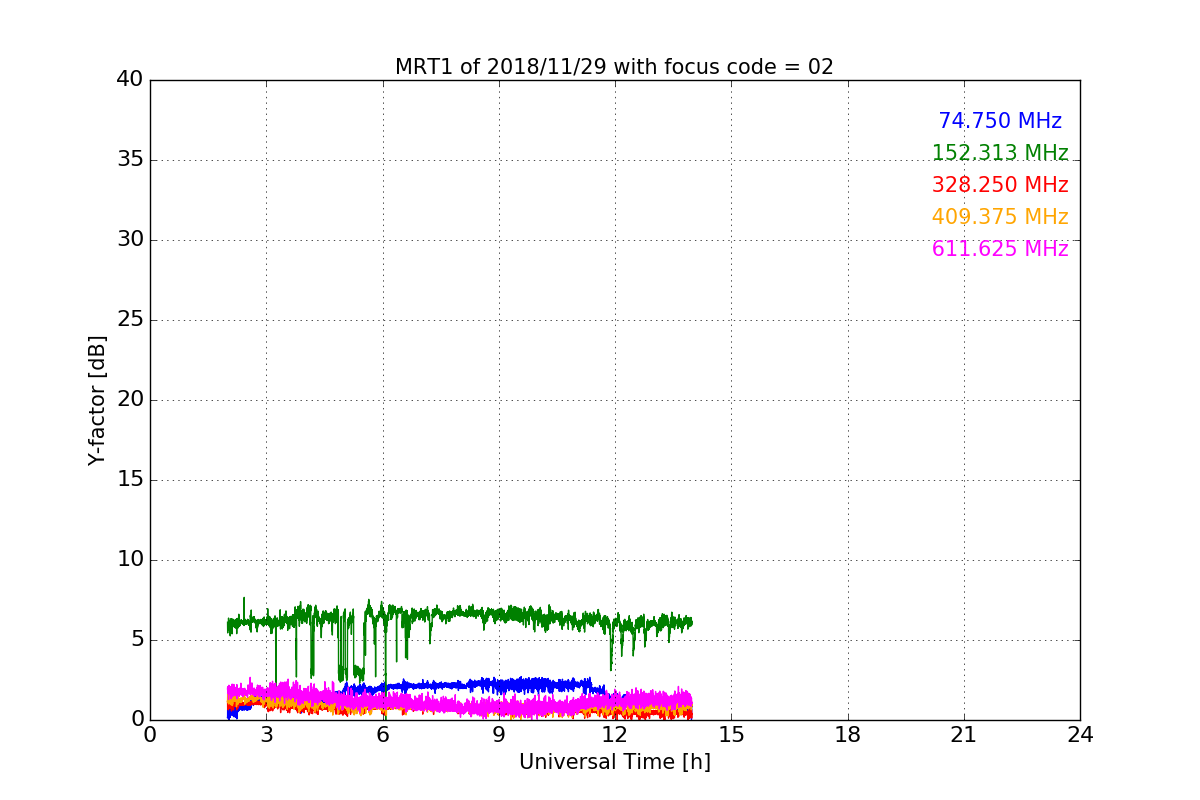
Task: Click the x-axis tick value 21
Action: pos(964,734)
